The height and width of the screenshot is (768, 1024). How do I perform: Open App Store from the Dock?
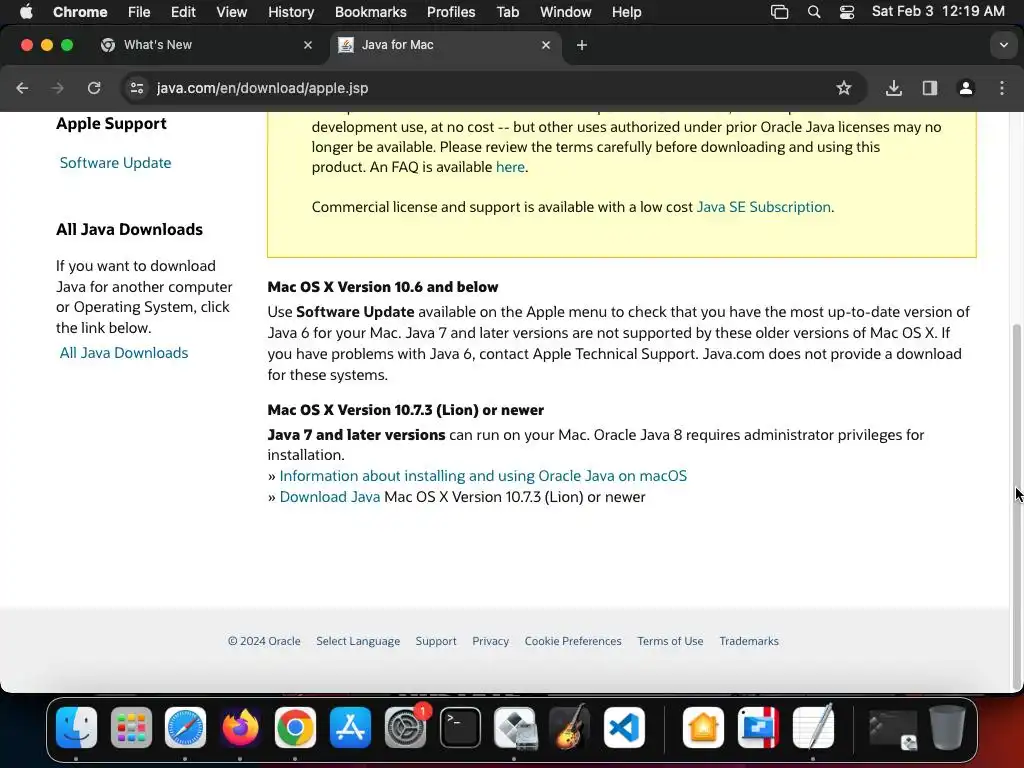pyautogui.click(x=350, y=728)
